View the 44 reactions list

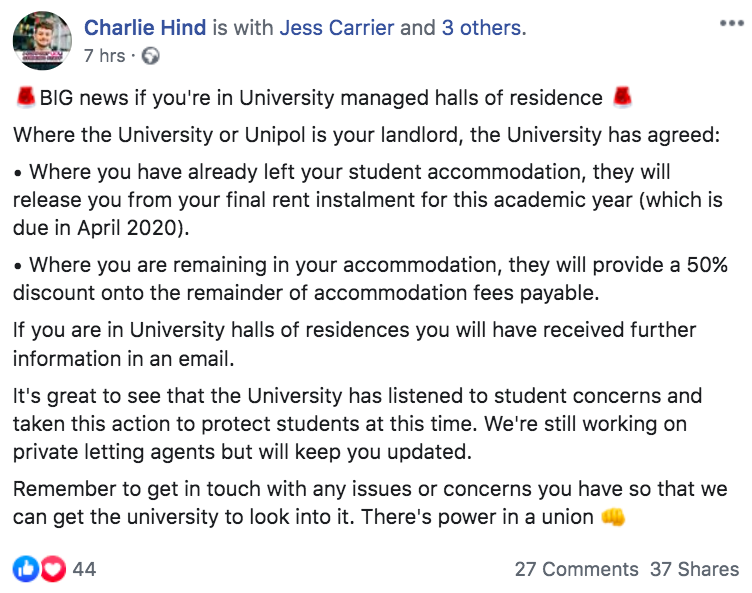pos(84,569)
